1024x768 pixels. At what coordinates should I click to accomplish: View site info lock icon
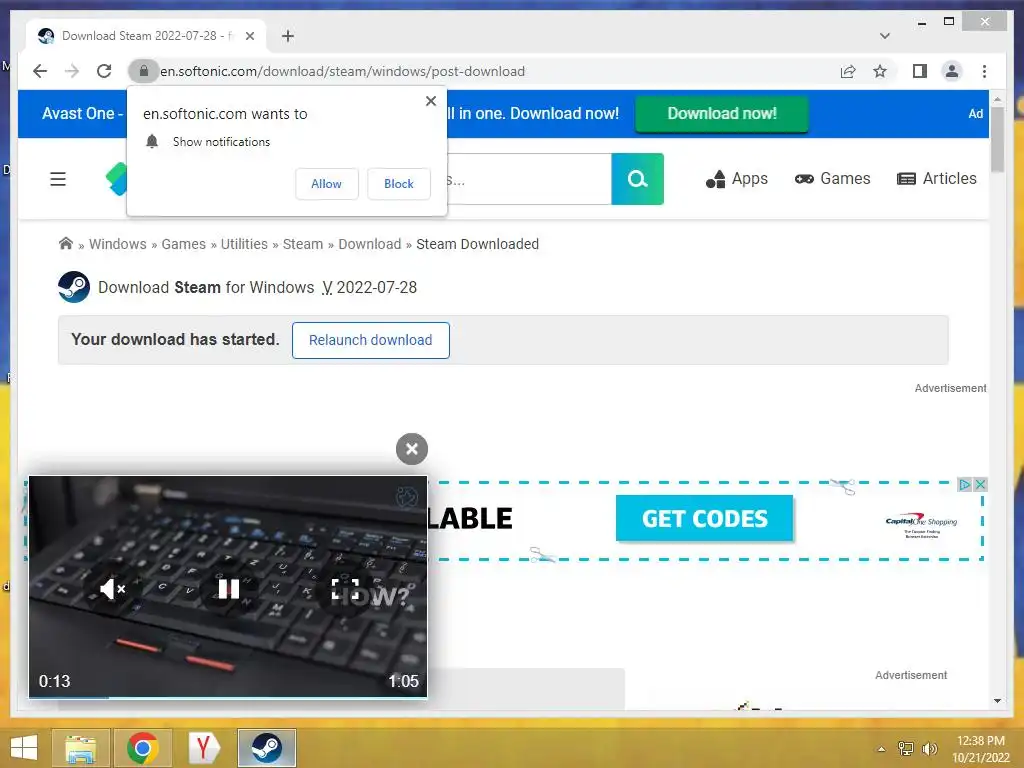(144, 71)
